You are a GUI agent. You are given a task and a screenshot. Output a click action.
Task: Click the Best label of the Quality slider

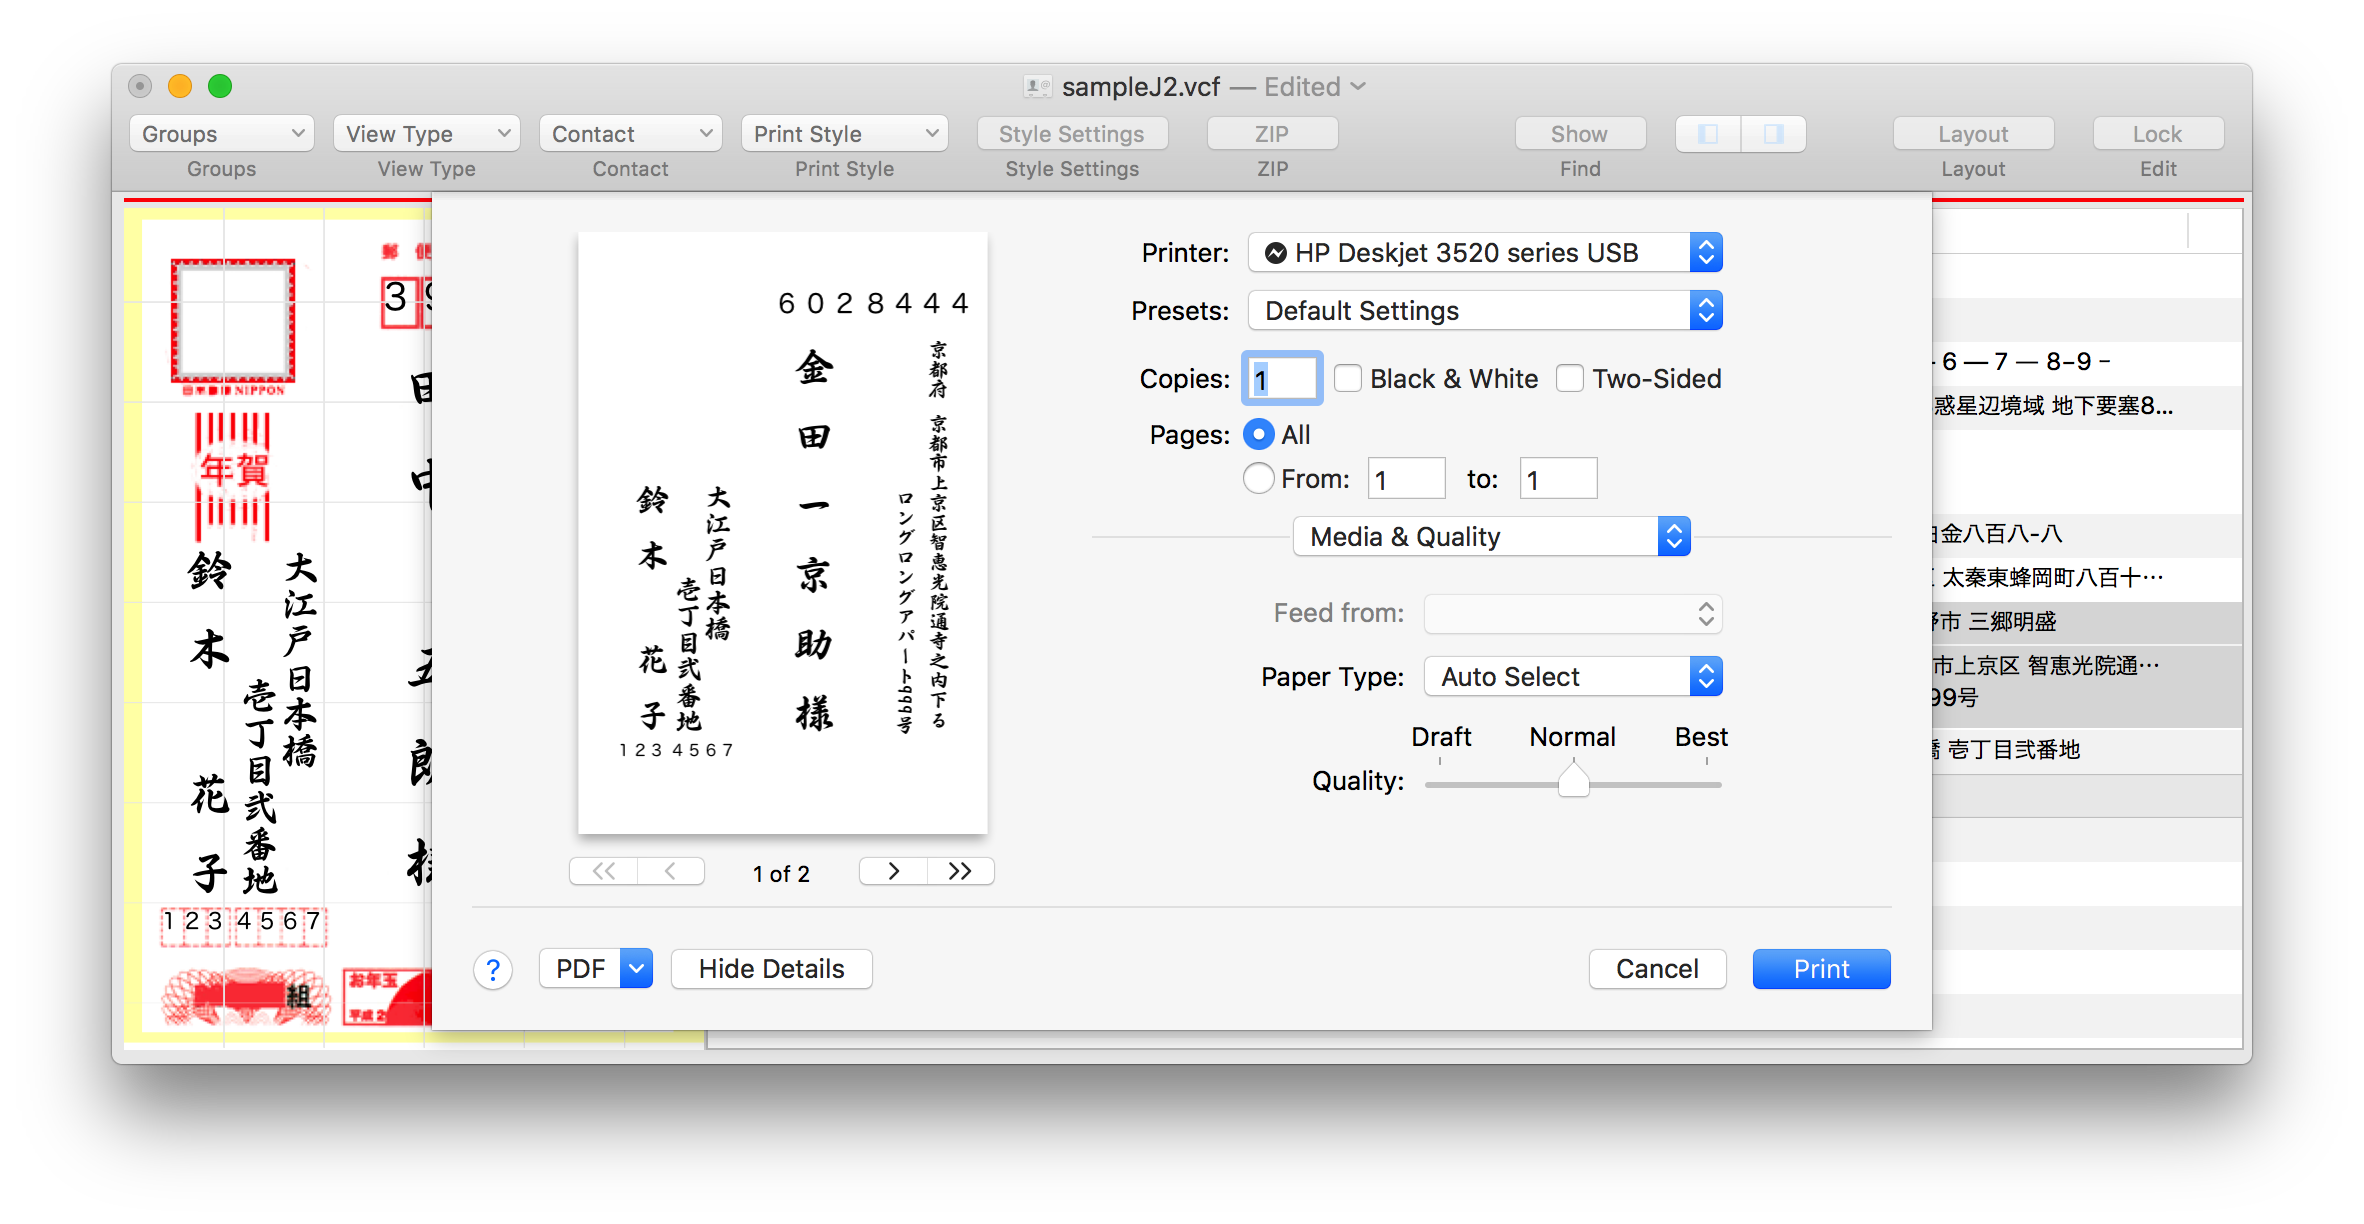coord(1701,737)
